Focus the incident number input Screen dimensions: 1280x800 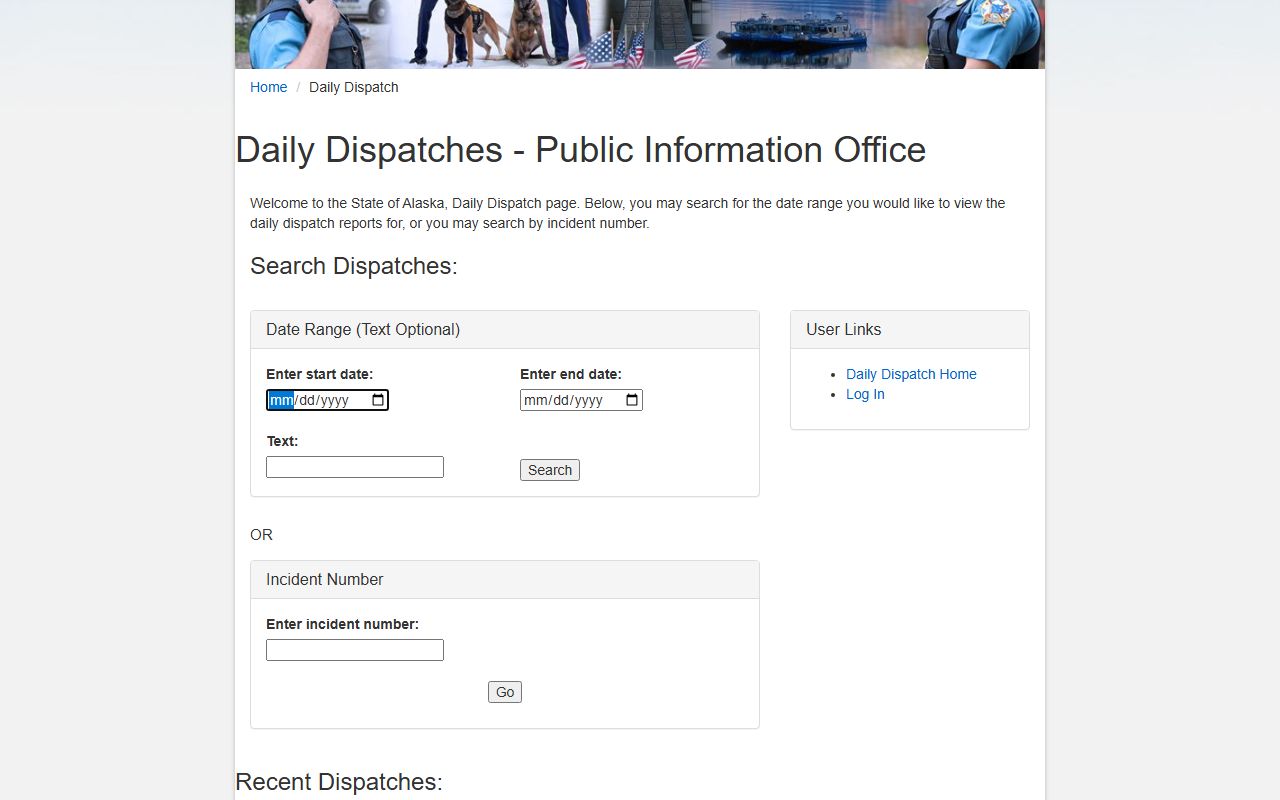click(355, 650)
